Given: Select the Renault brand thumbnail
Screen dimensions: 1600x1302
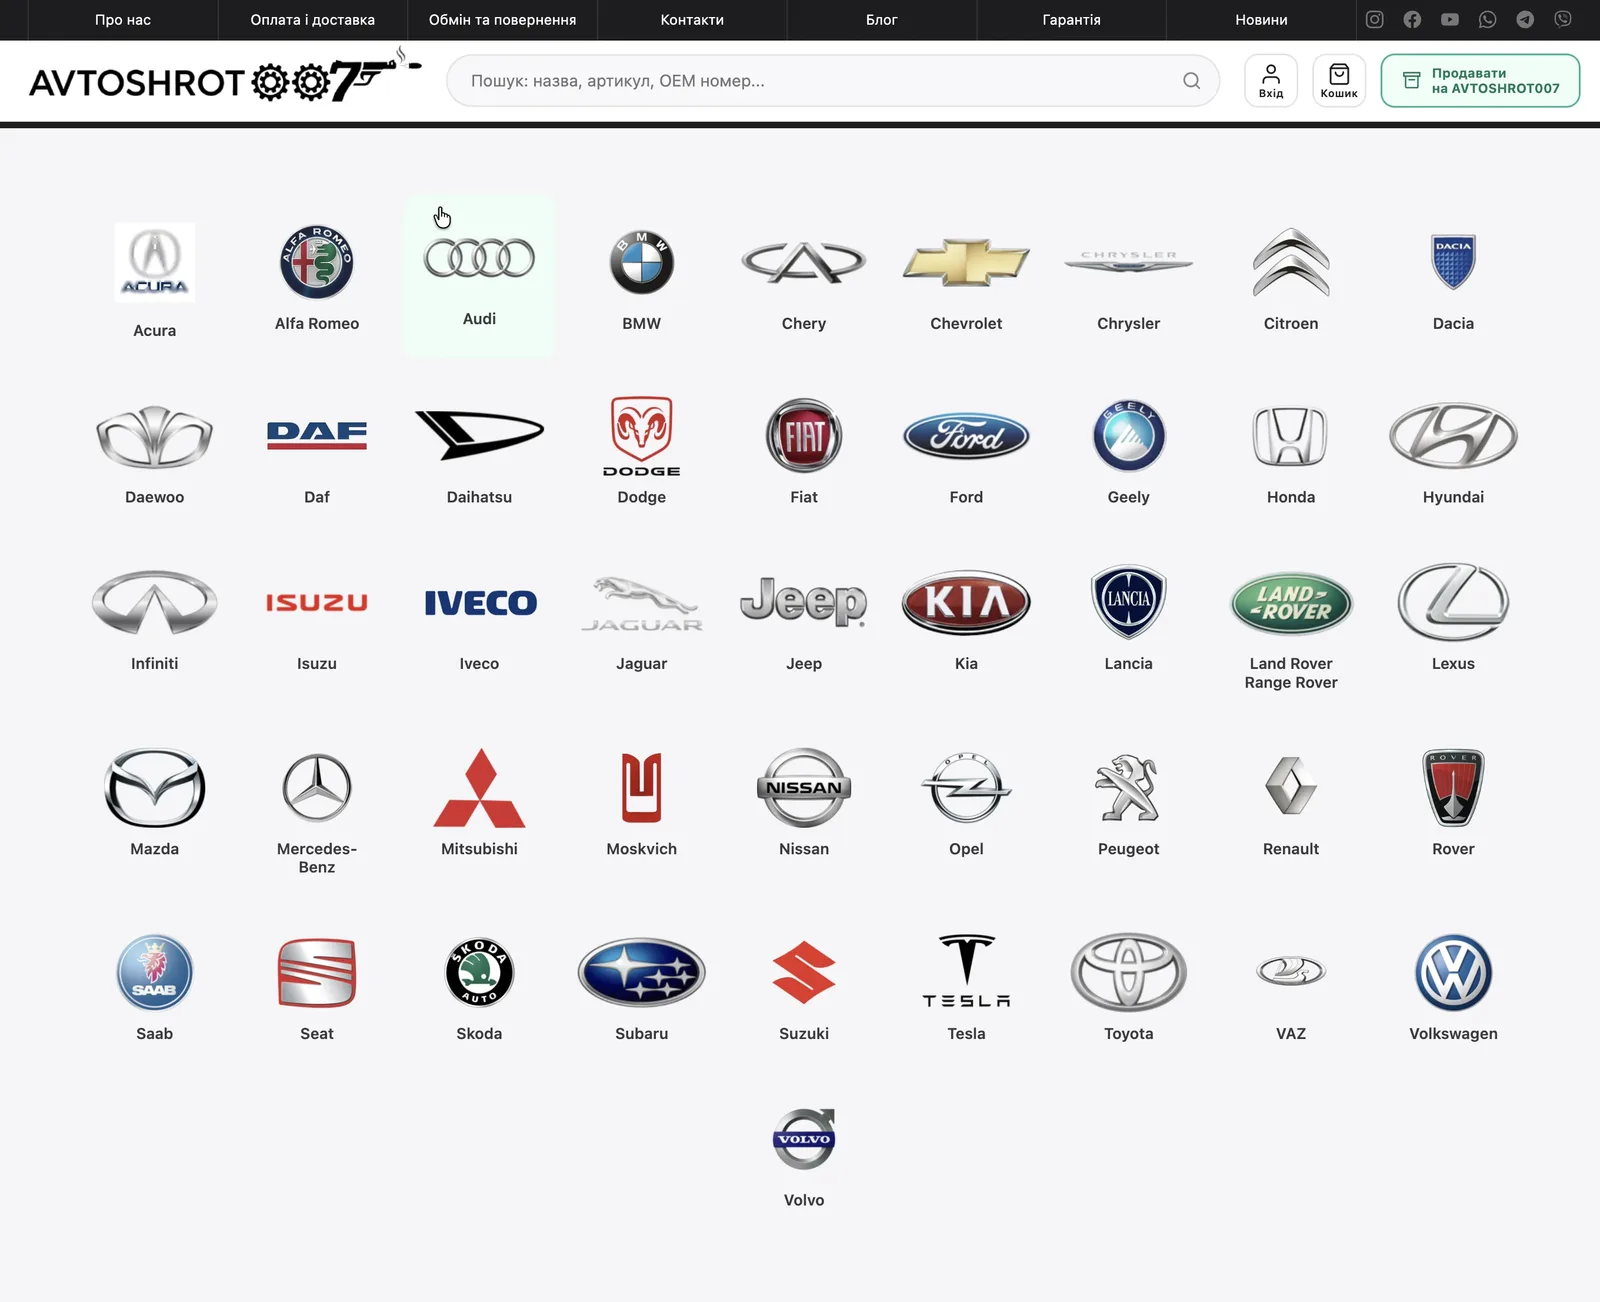Looking at the screenshot, I should click(1291, 786).
